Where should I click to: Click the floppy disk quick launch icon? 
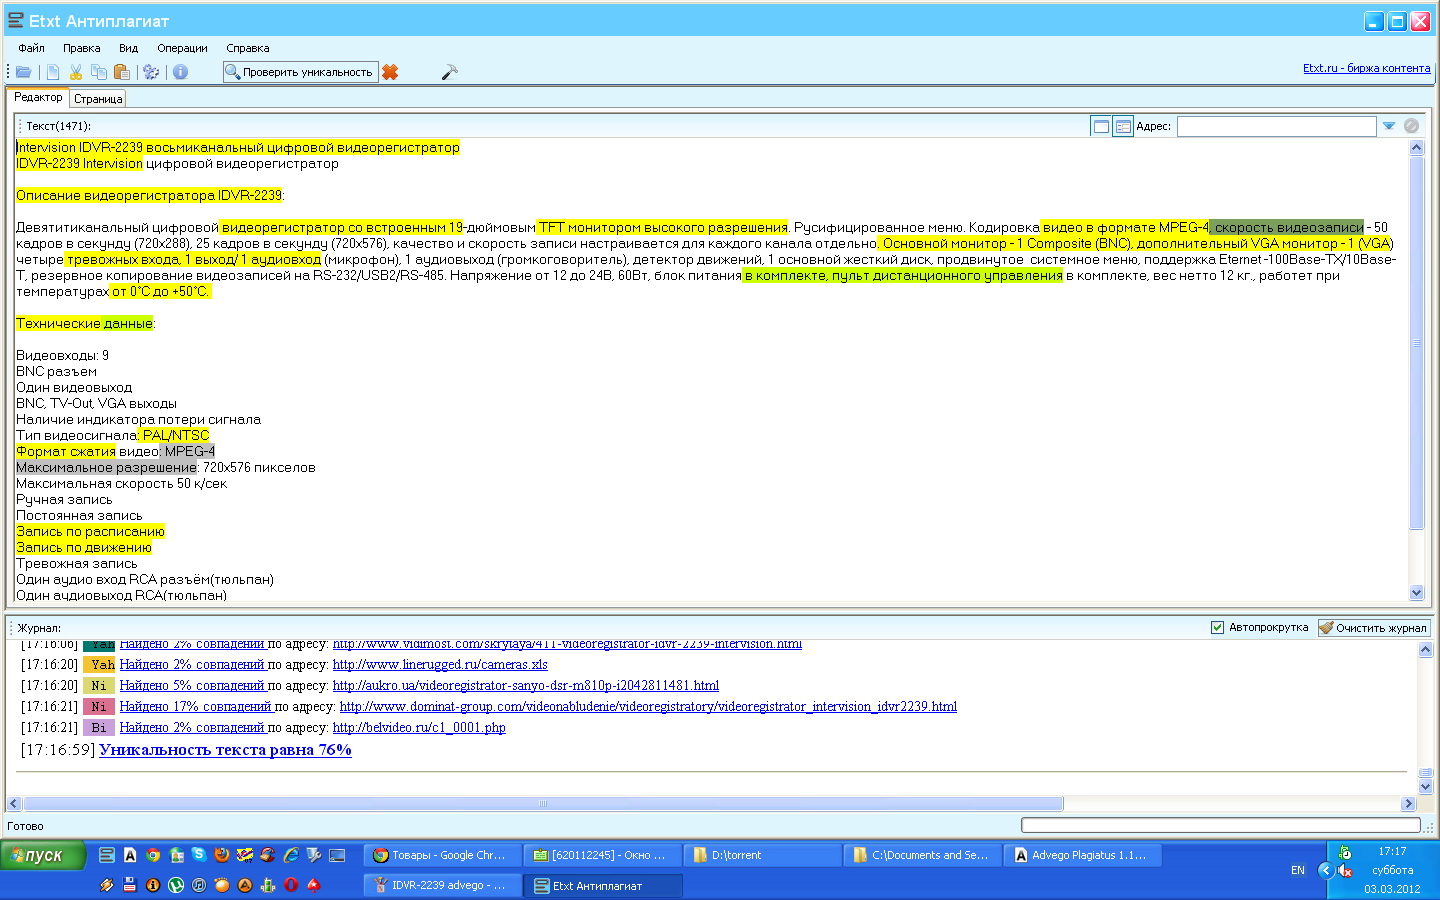coord(130,885)
